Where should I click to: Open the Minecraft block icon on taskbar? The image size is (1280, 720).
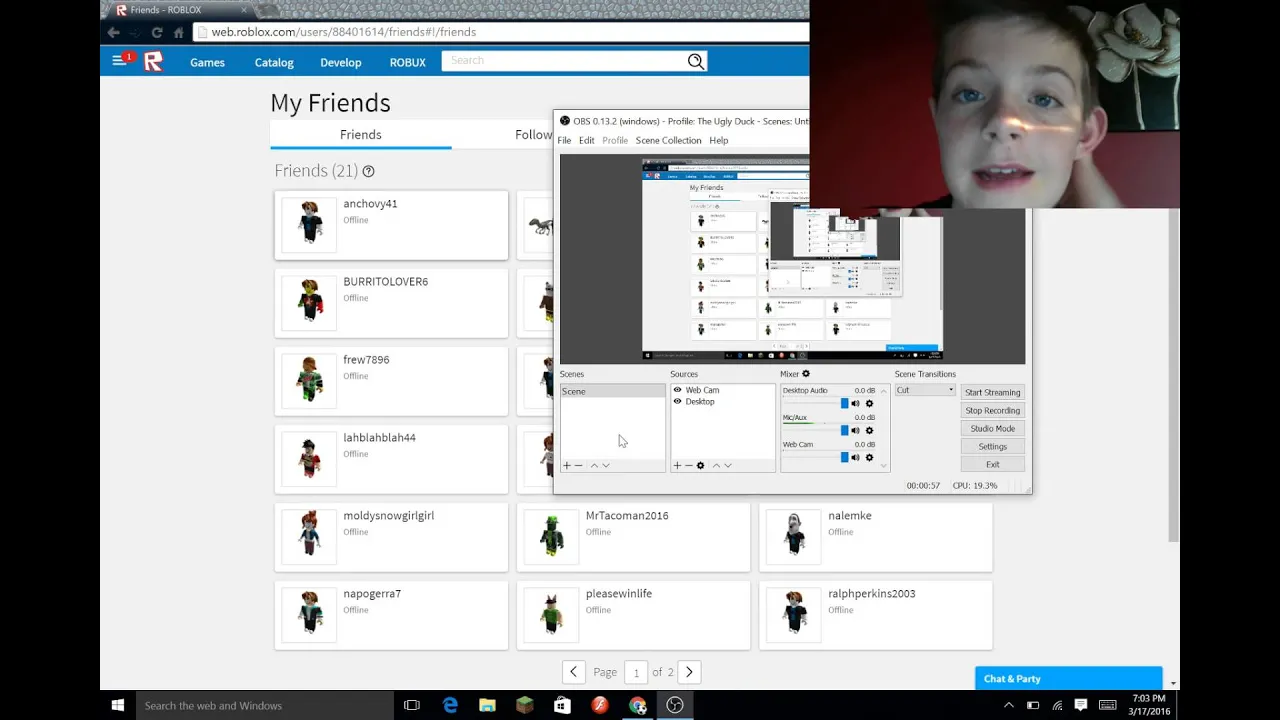pyautogui.click(x=525, y=705)
